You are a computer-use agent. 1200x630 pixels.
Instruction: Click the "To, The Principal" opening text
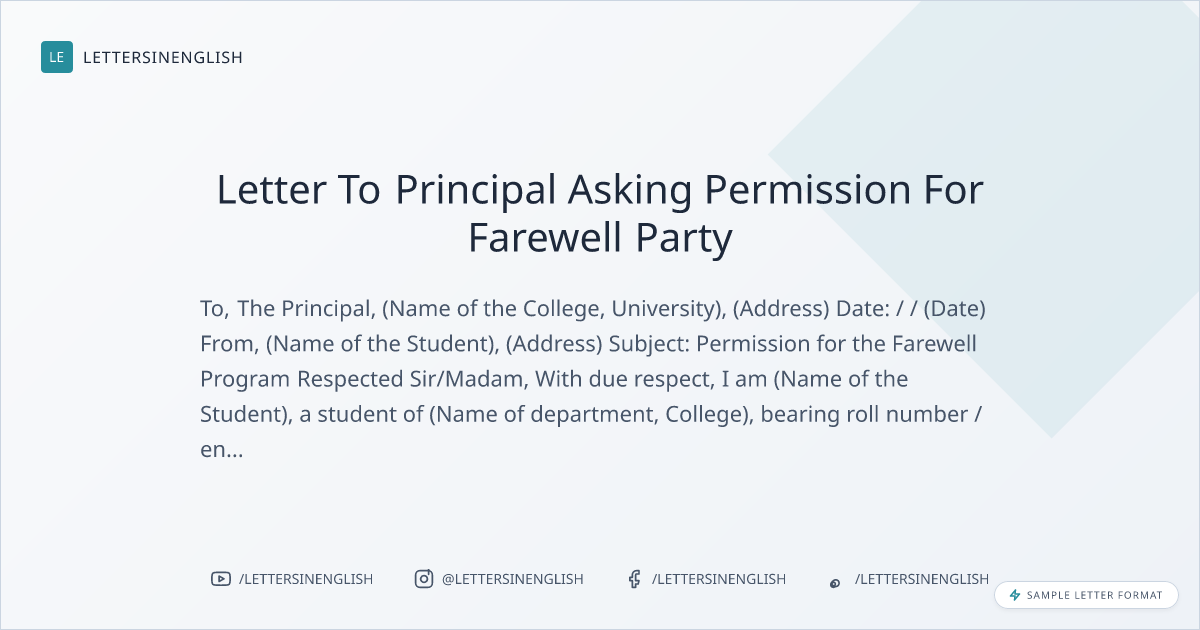click(x=288, y=308)
